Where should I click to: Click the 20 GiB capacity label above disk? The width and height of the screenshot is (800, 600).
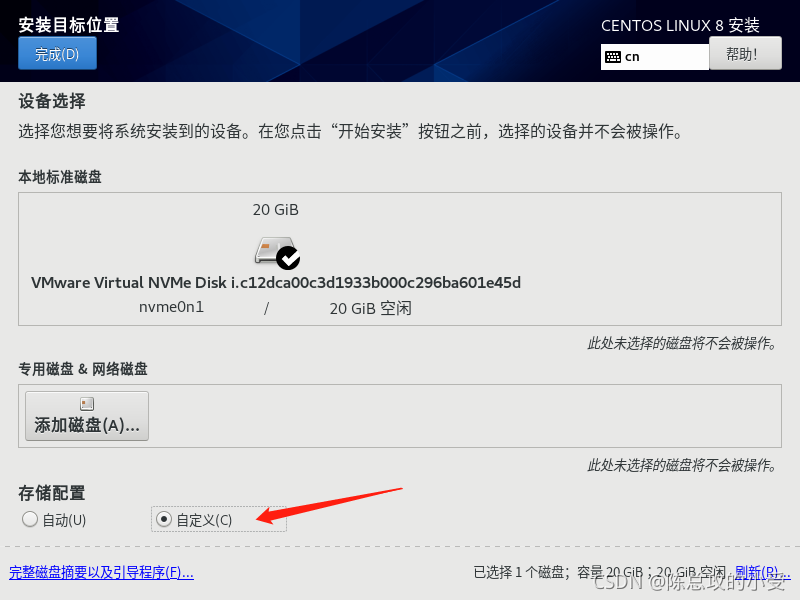276,210
